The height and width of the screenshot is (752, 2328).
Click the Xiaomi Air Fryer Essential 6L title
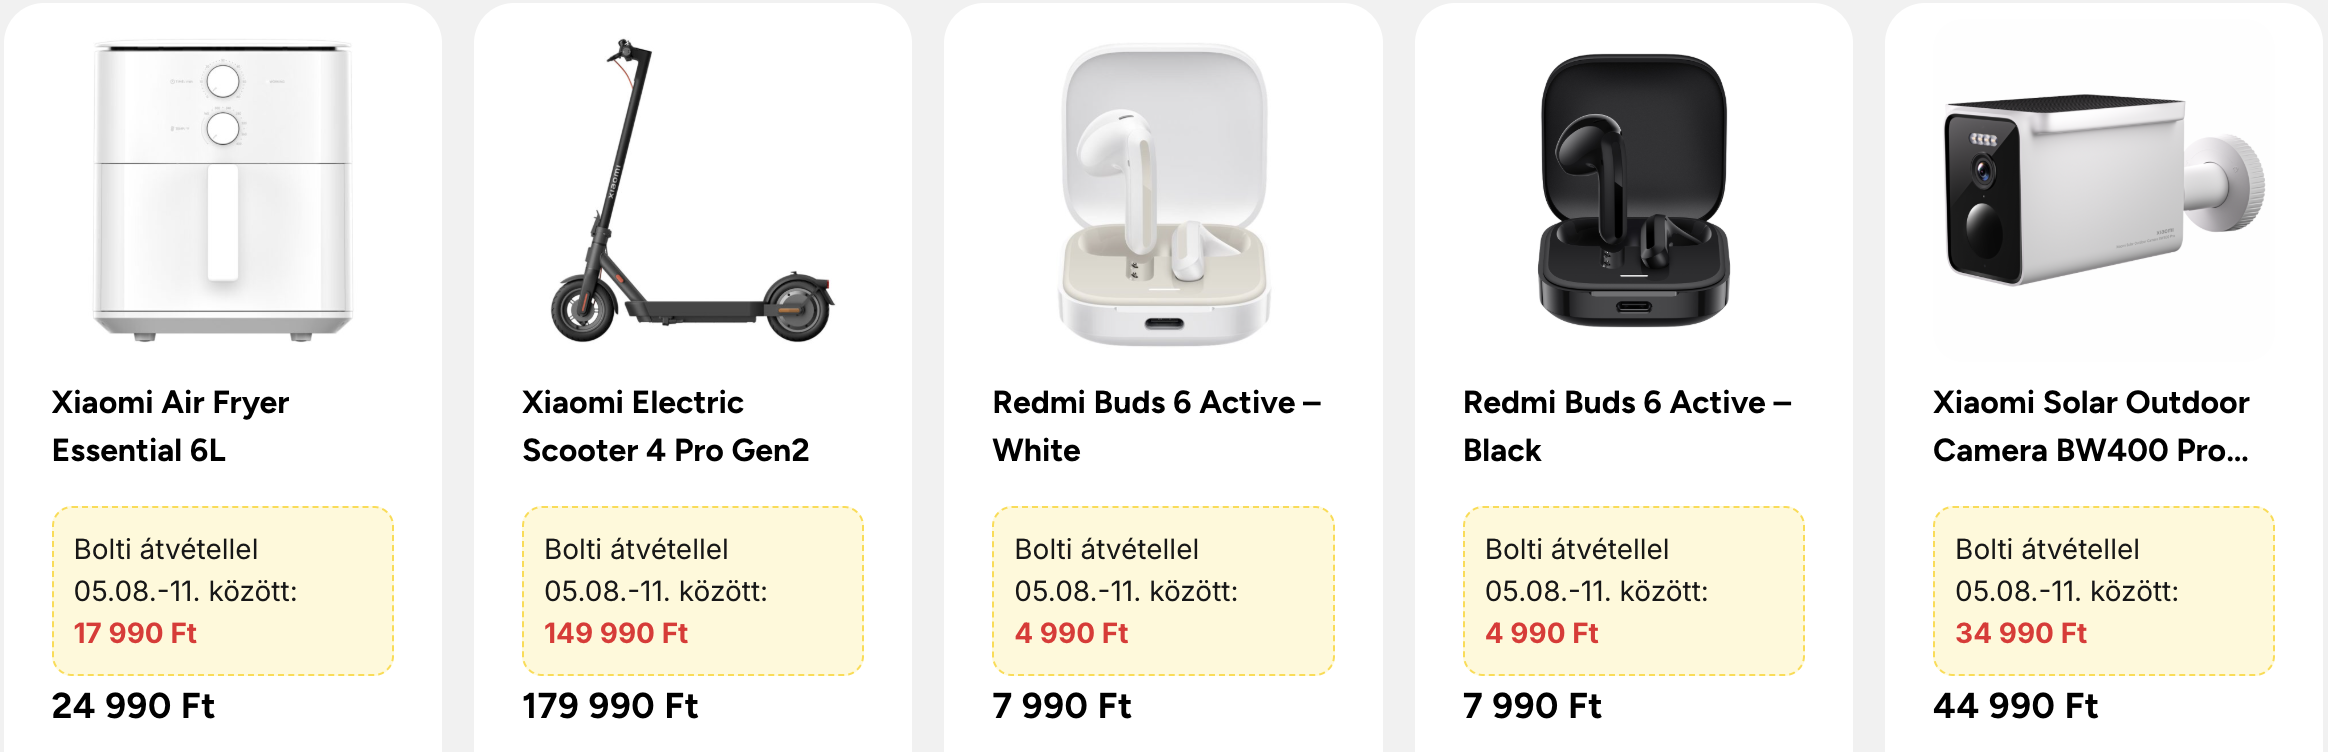click(x=171, y=426)
